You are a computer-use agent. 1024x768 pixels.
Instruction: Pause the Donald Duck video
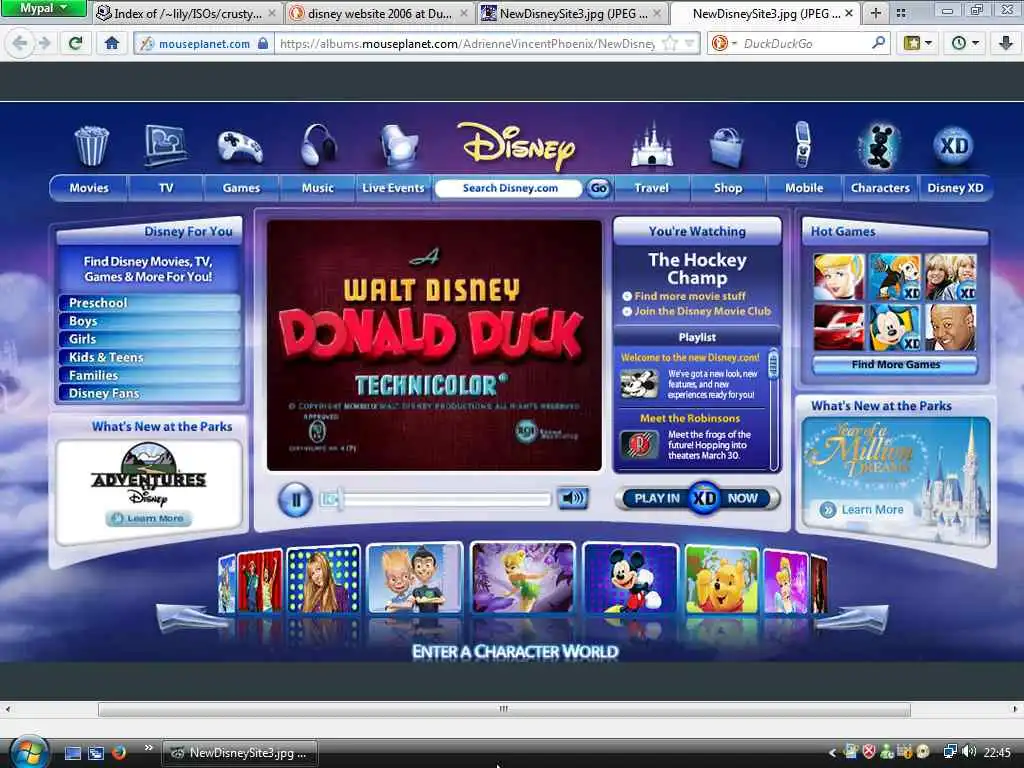tap(295, 500)
